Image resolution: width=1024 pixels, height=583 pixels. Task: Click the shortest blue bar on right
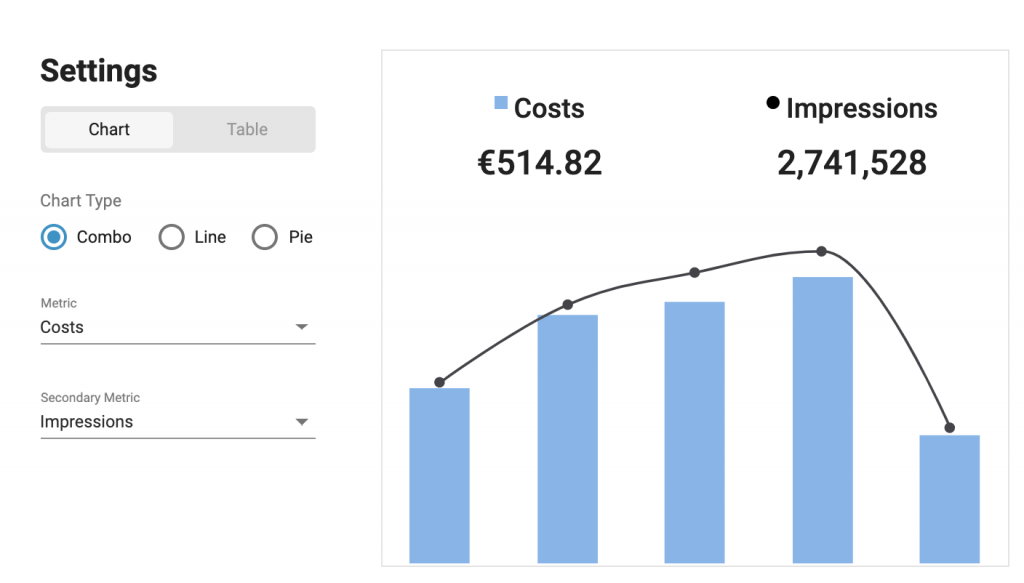[x=950, y=499]
